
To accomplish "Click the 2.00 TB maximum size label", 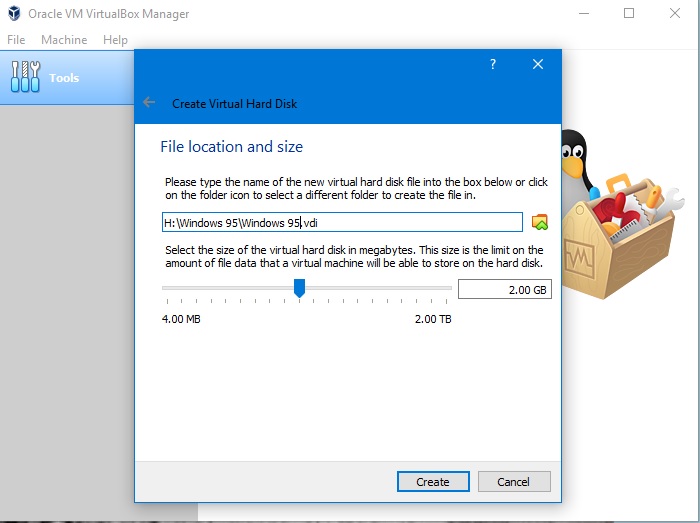I will click(433, 319).
